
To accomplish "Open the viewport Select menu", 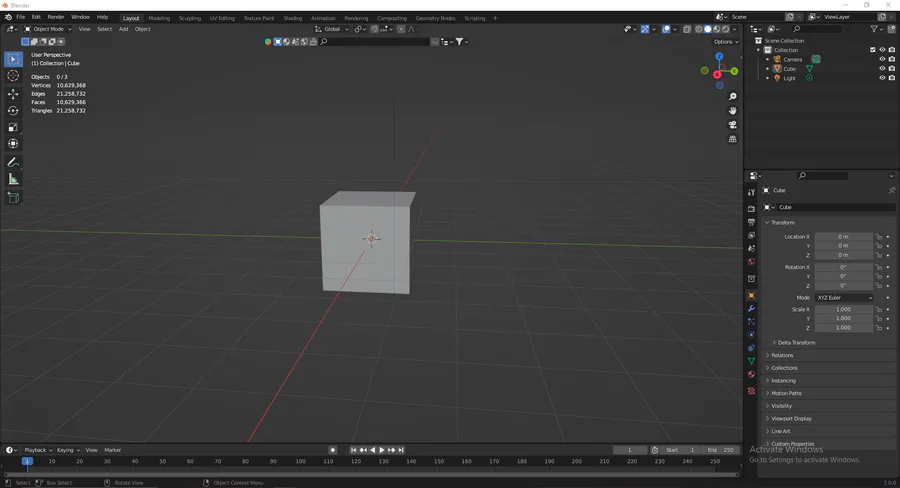I will click(104, 29).
